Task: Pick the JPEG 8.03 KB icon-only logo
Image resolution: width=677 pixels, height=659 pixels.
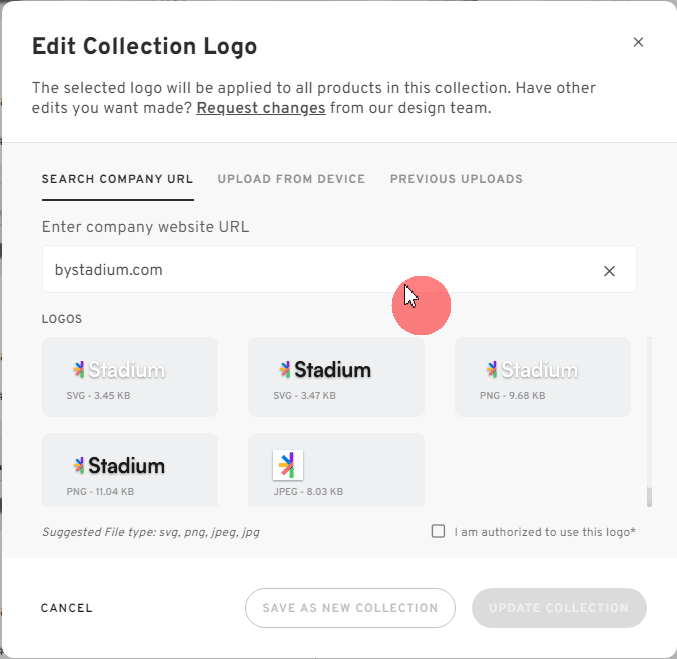Action: [x=336, y=469]
